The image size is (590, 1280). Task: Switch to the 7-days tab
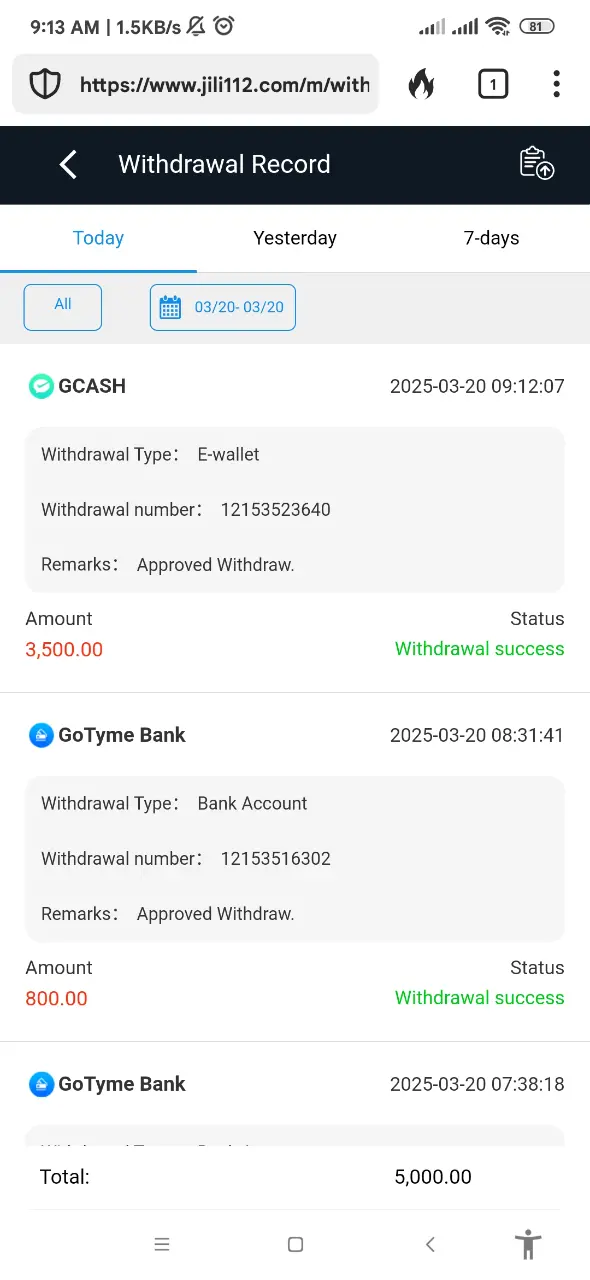492,238
